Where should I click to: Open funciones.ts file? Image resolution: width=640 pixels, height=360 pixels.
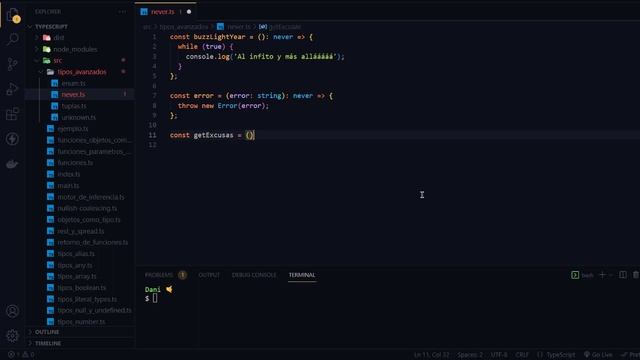[x=75, y=163]
